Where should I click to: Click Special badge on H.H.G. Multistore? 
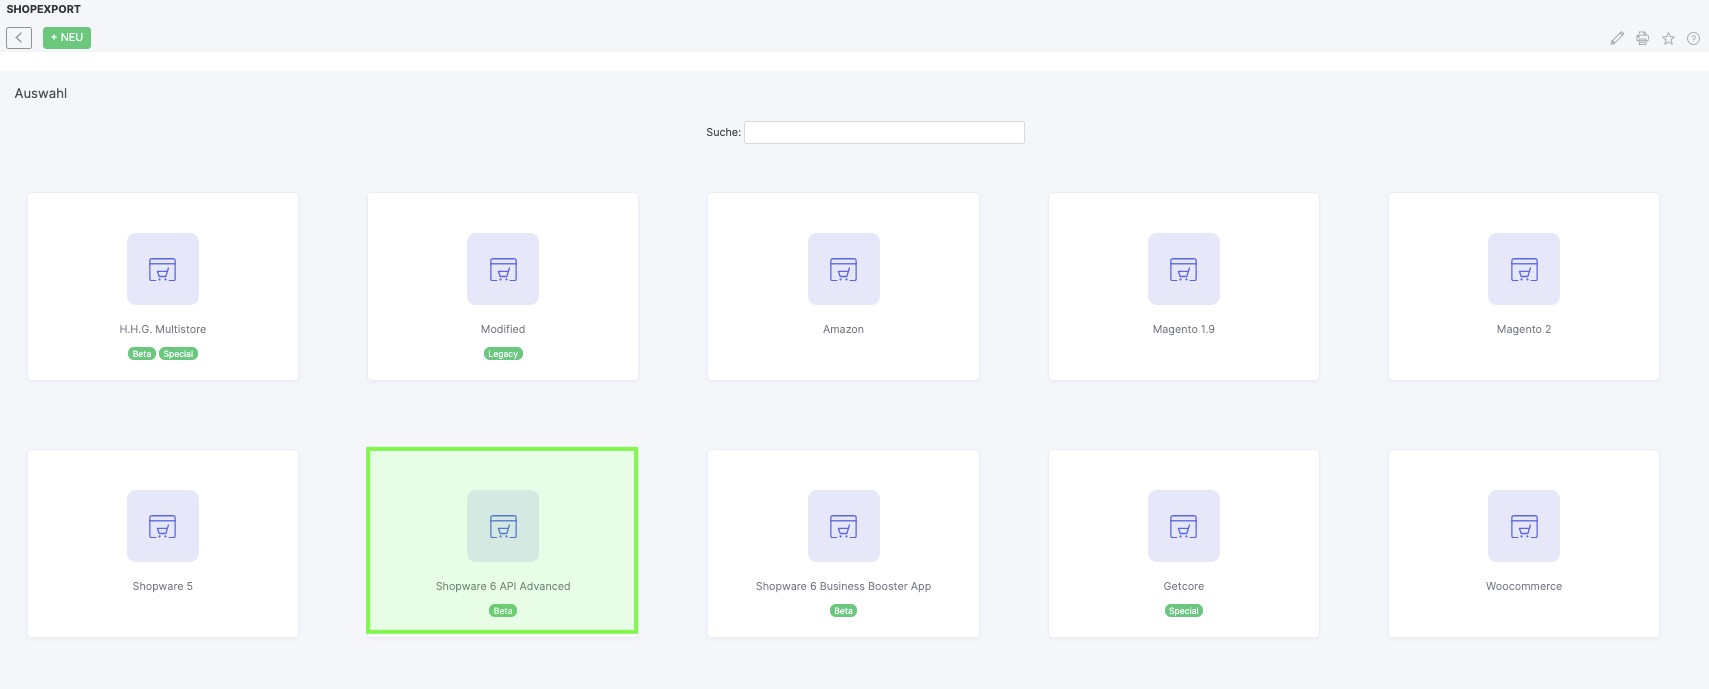pyautogui.click(x=179, y=354)
